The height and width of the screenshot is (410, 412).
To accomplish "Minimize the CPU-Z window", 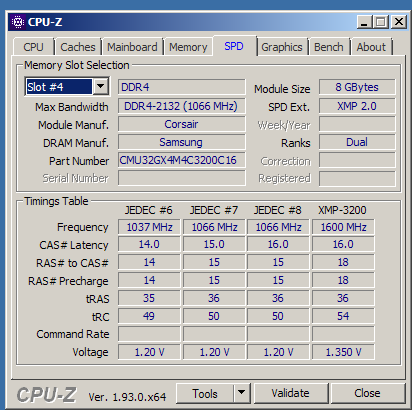I will 364,22.
